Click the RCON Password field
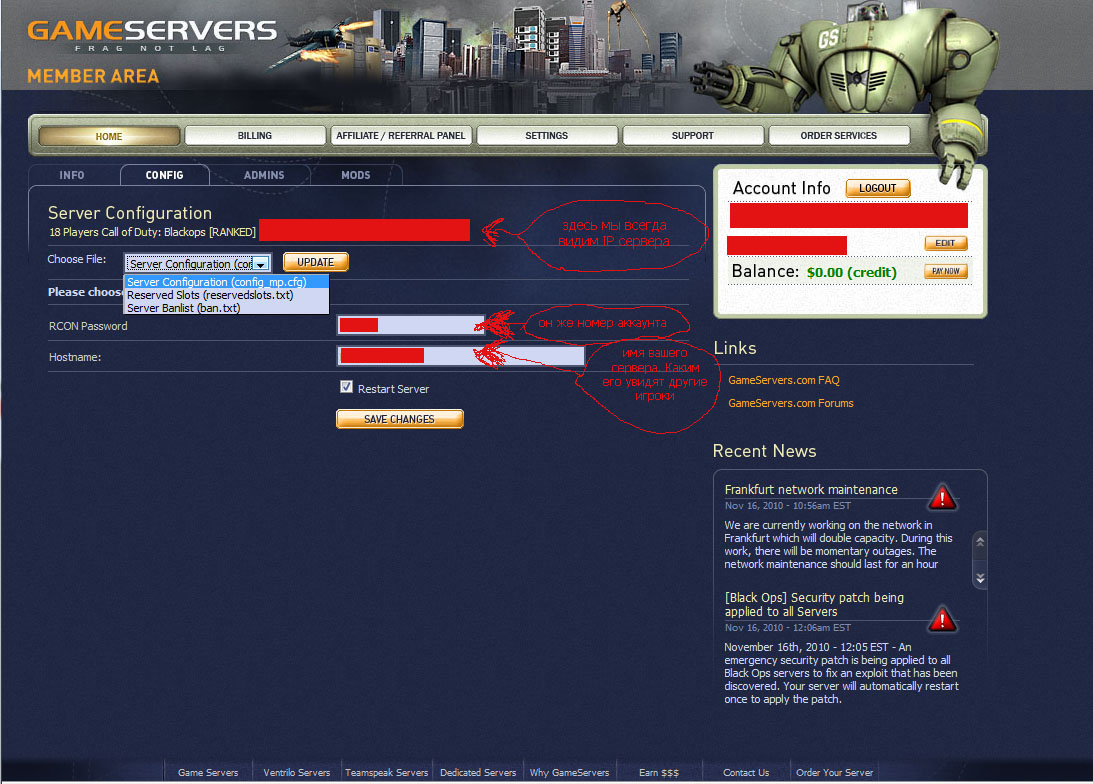The image size is (1093, 784). click(411, 325)
